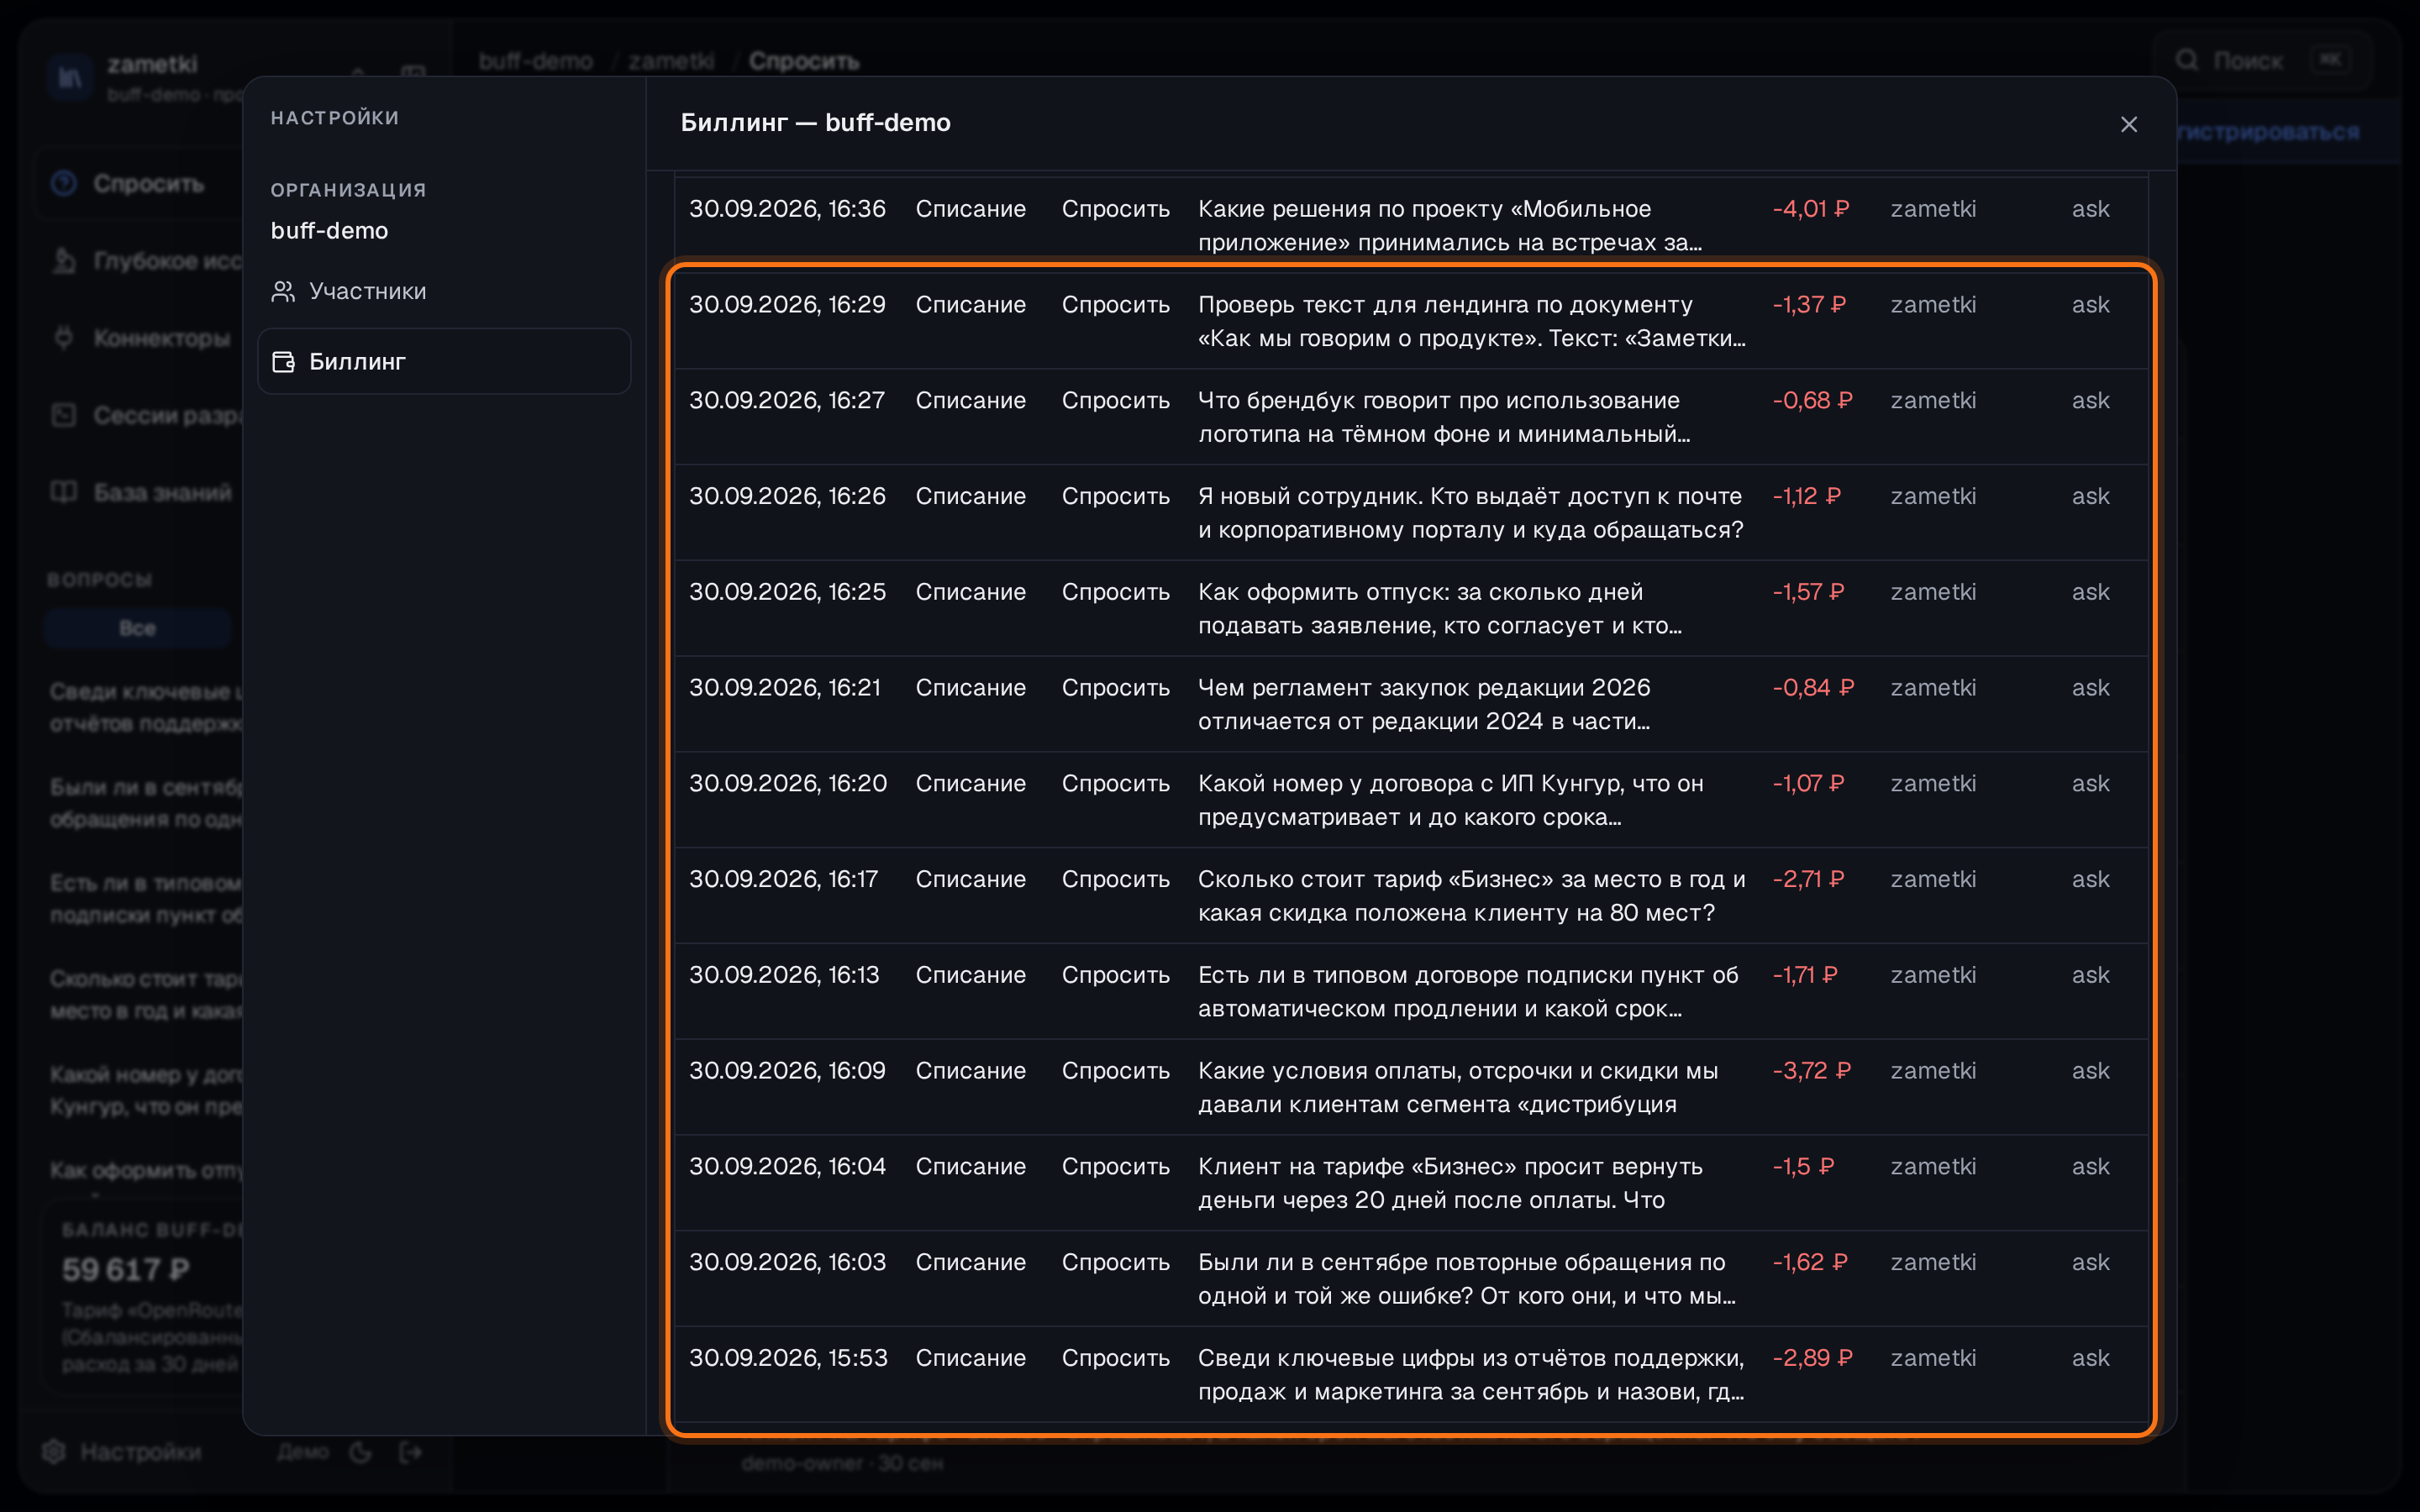Click the amount -2,71 ₽

tap(1808, 879)
